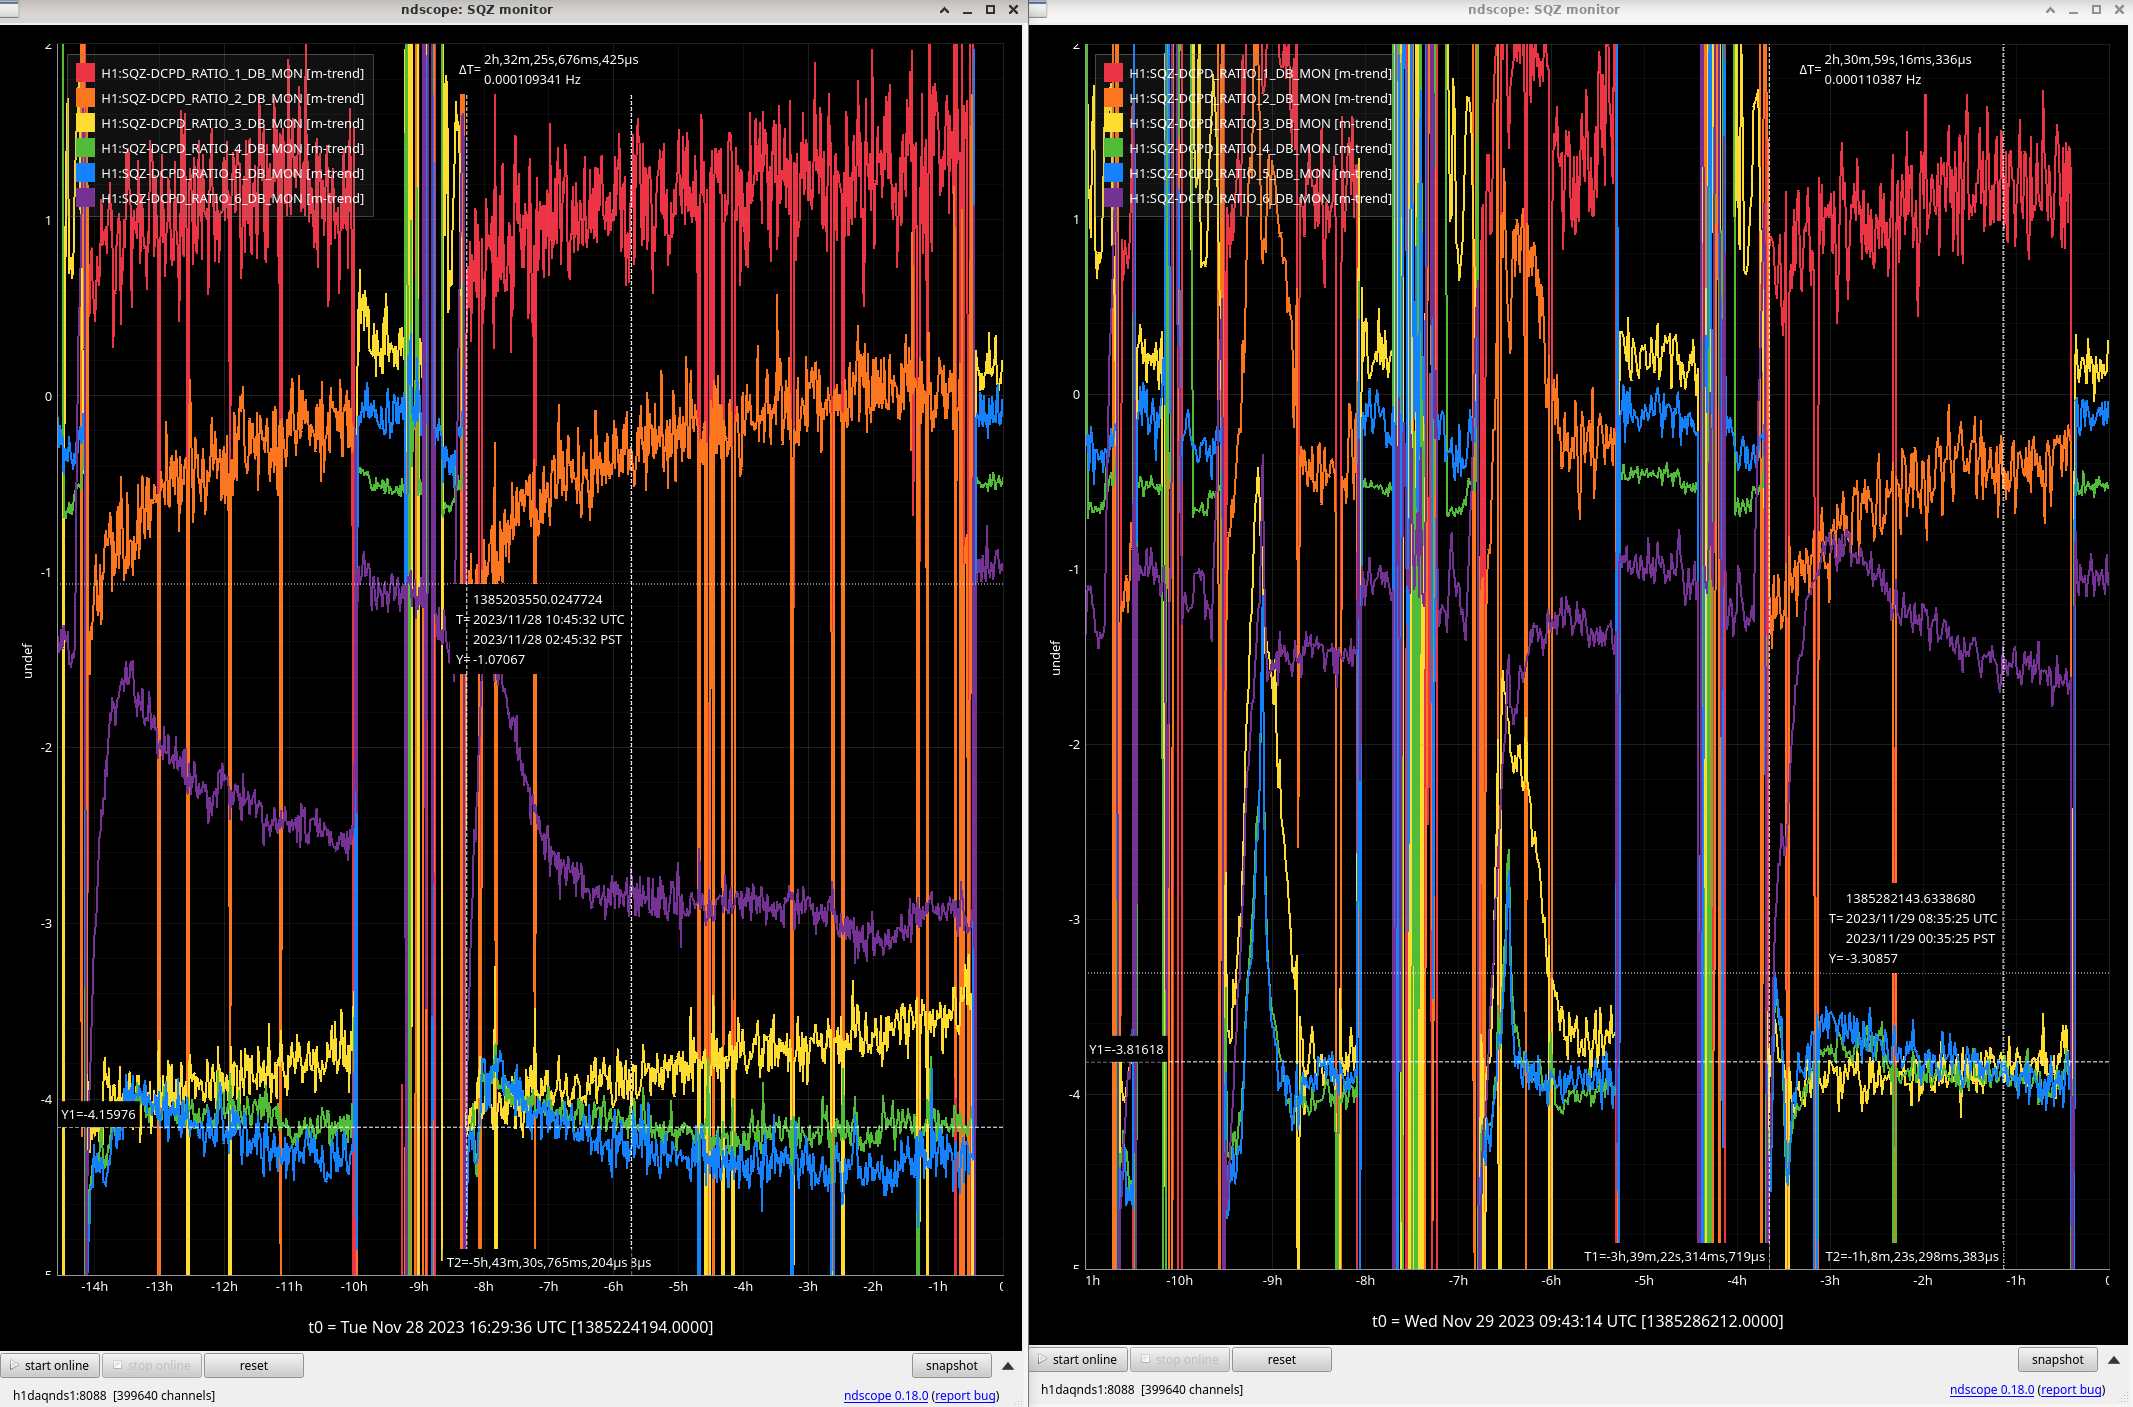Image resolution: width=2133 pixels, height=1407 pixels.
Task: Toggle orange RATIO_2_DB_MON legend swatch, left plot
Action: click(x=85, y=98)
